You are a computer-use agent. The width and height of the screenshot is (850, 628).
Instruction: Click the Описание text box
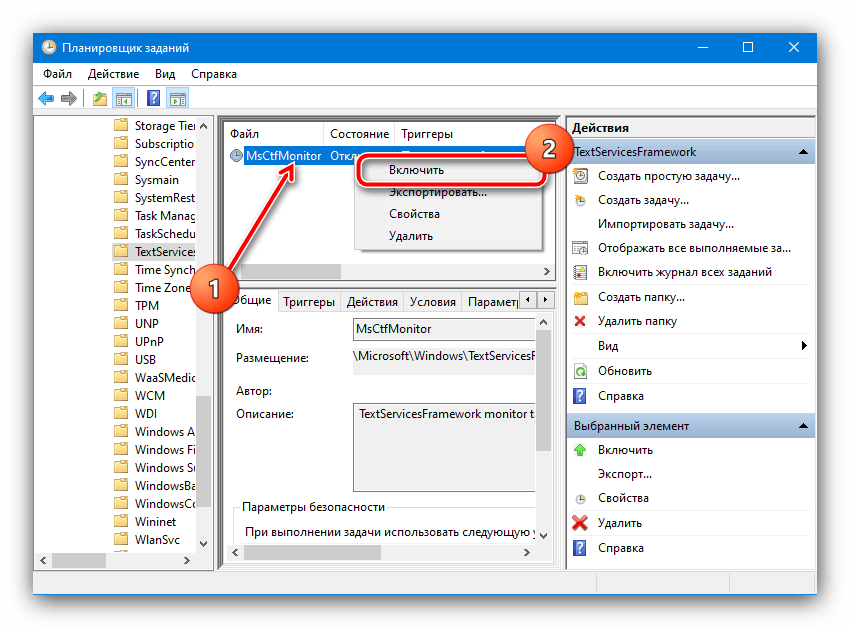point(444,447)
